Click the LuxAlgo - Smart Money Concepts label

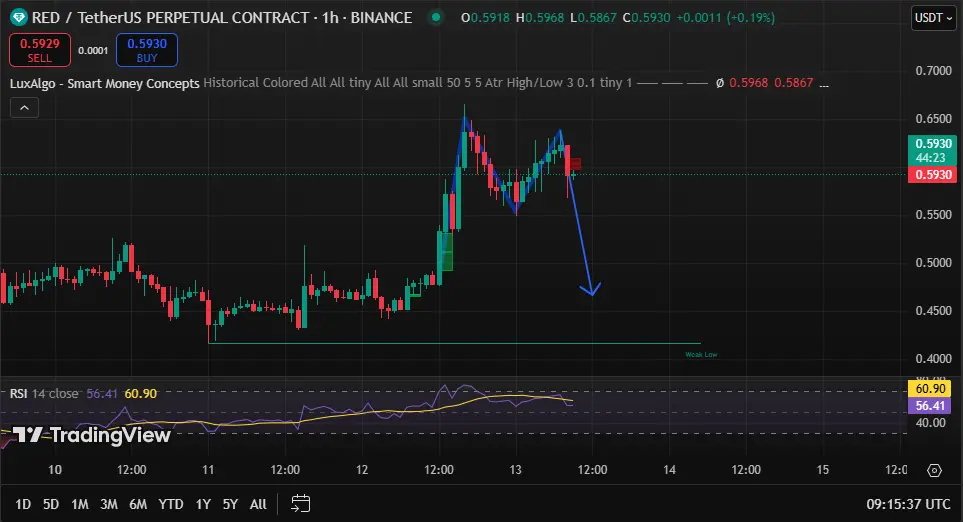(x=104, y=83)
